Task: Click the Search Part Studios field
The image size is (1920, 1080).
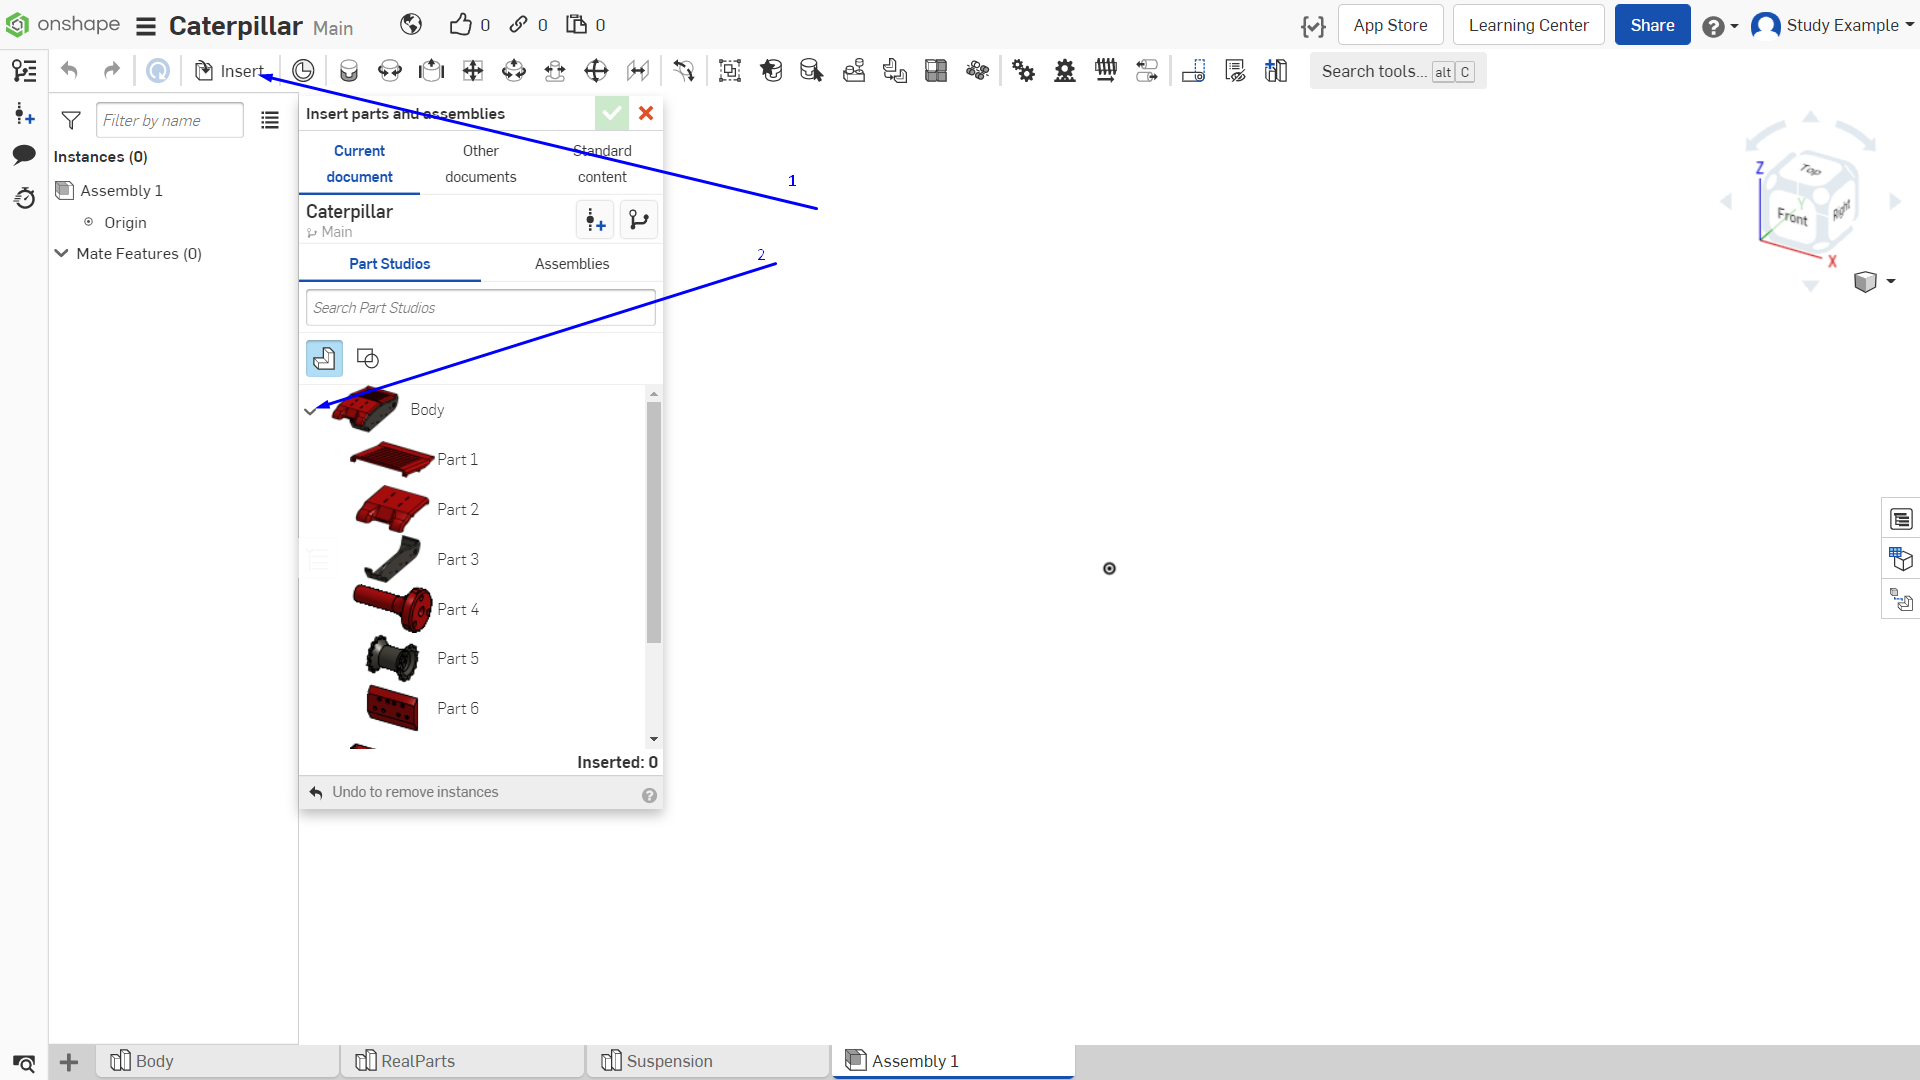Action: tap(480, 308)
